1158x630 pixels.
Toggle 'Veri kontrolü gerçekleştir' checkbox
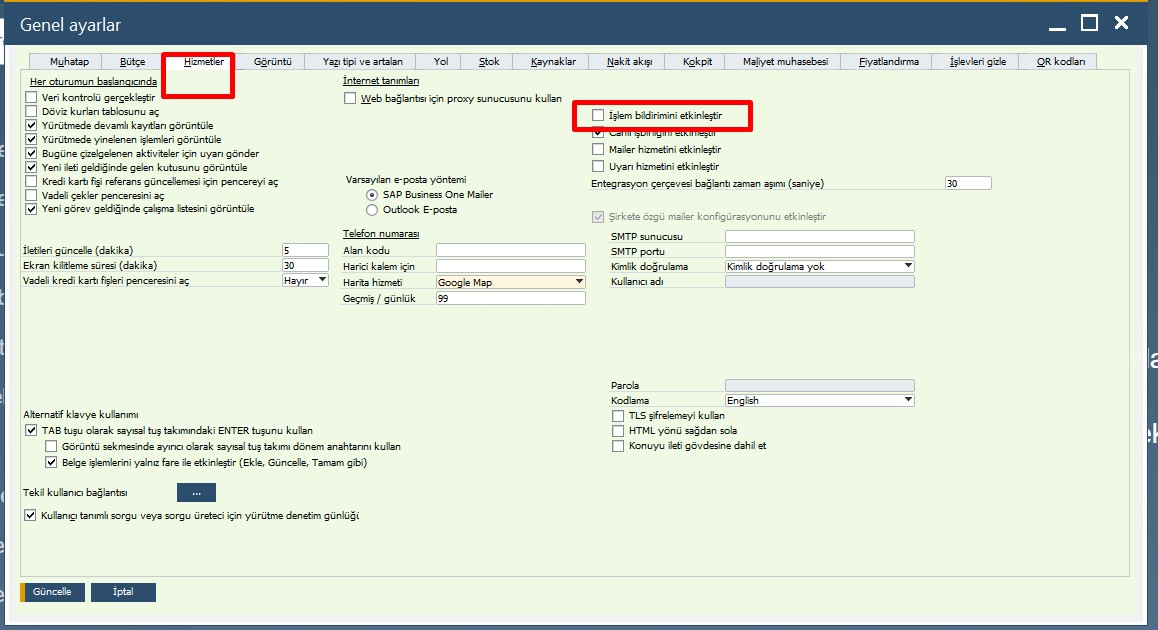[x=31, y=98]
